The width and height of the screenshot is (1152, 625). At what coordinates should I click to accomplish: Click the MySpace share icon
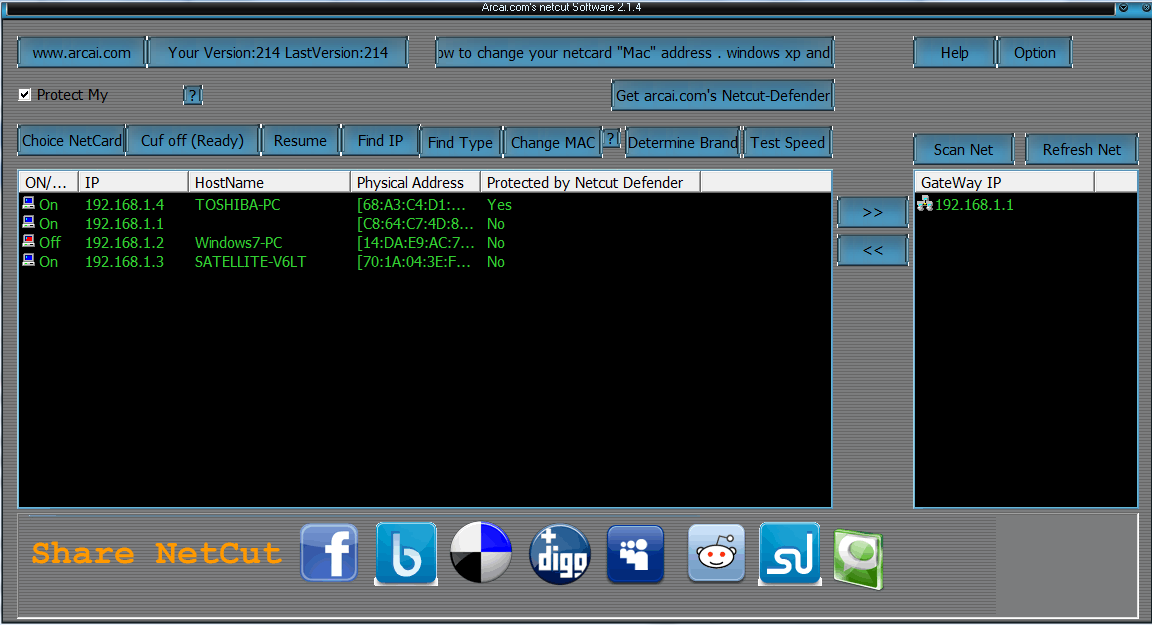pyautogui.click(x=636, y=554)
